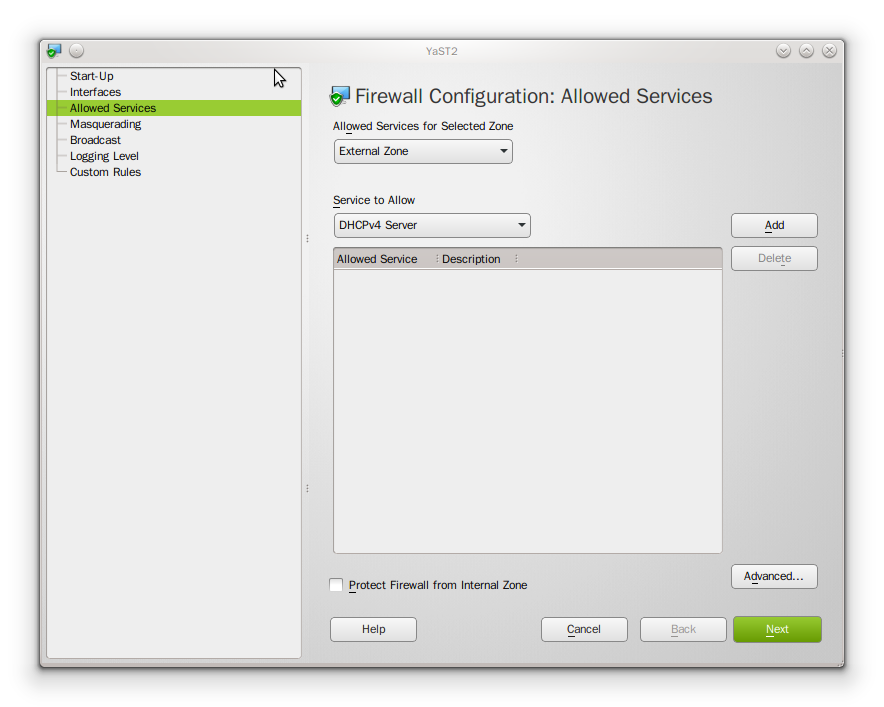This screenshot has height=707, width=884.
Task: Select Interfaces in the sidebar
Action: [95, 92]
